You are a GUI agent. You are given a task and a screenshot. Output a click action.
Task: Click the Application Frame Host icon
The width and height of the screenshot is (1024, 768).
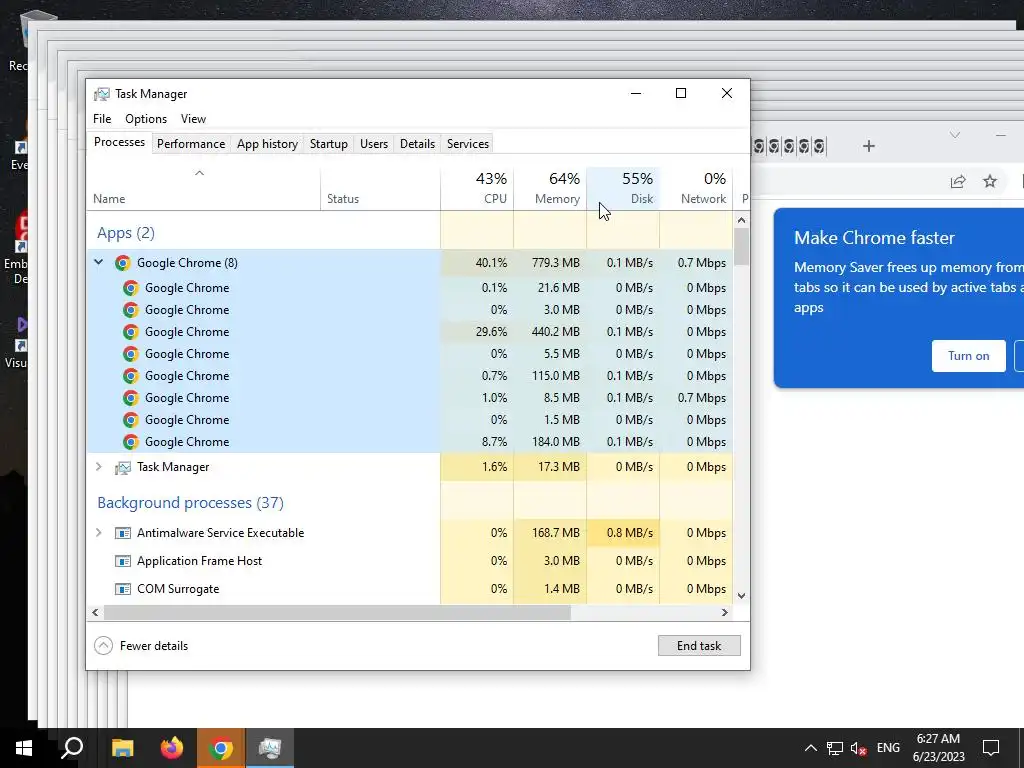click(x=122, y=561)
